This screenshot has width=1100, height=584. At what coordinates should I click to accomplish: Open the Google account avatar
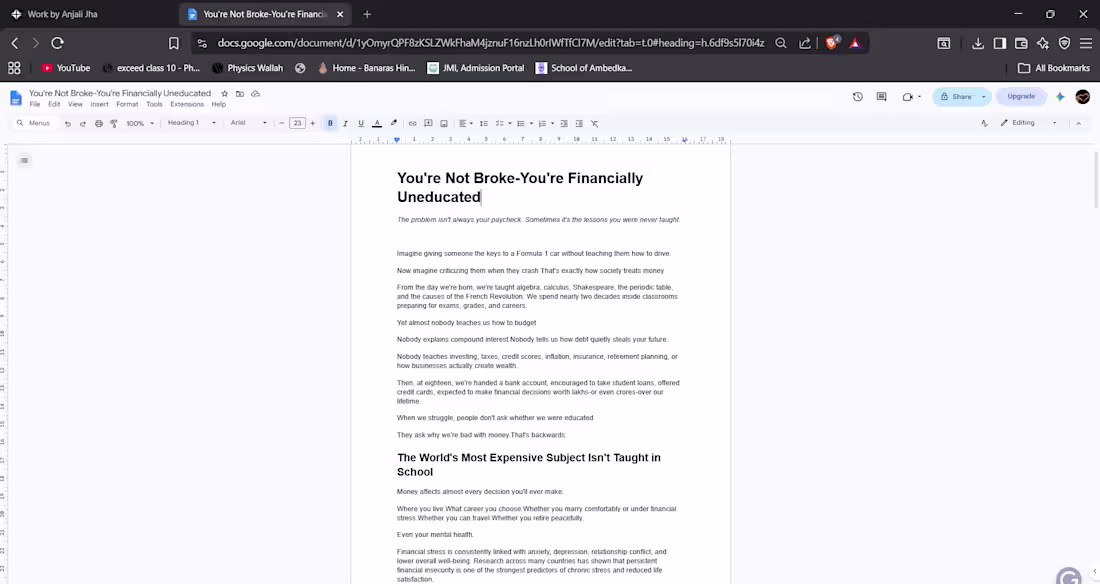tap(1082, 97)
